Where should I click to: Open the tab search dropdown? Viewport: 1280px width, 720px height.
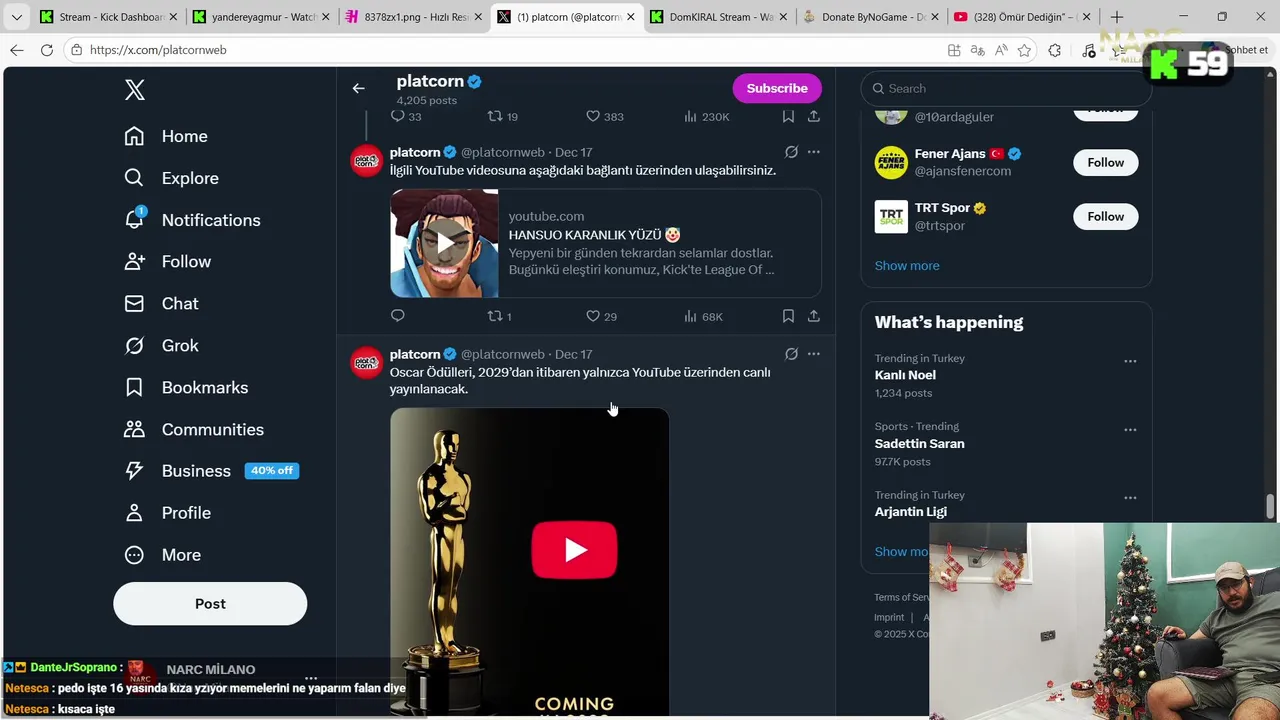(x=16, y=17)
